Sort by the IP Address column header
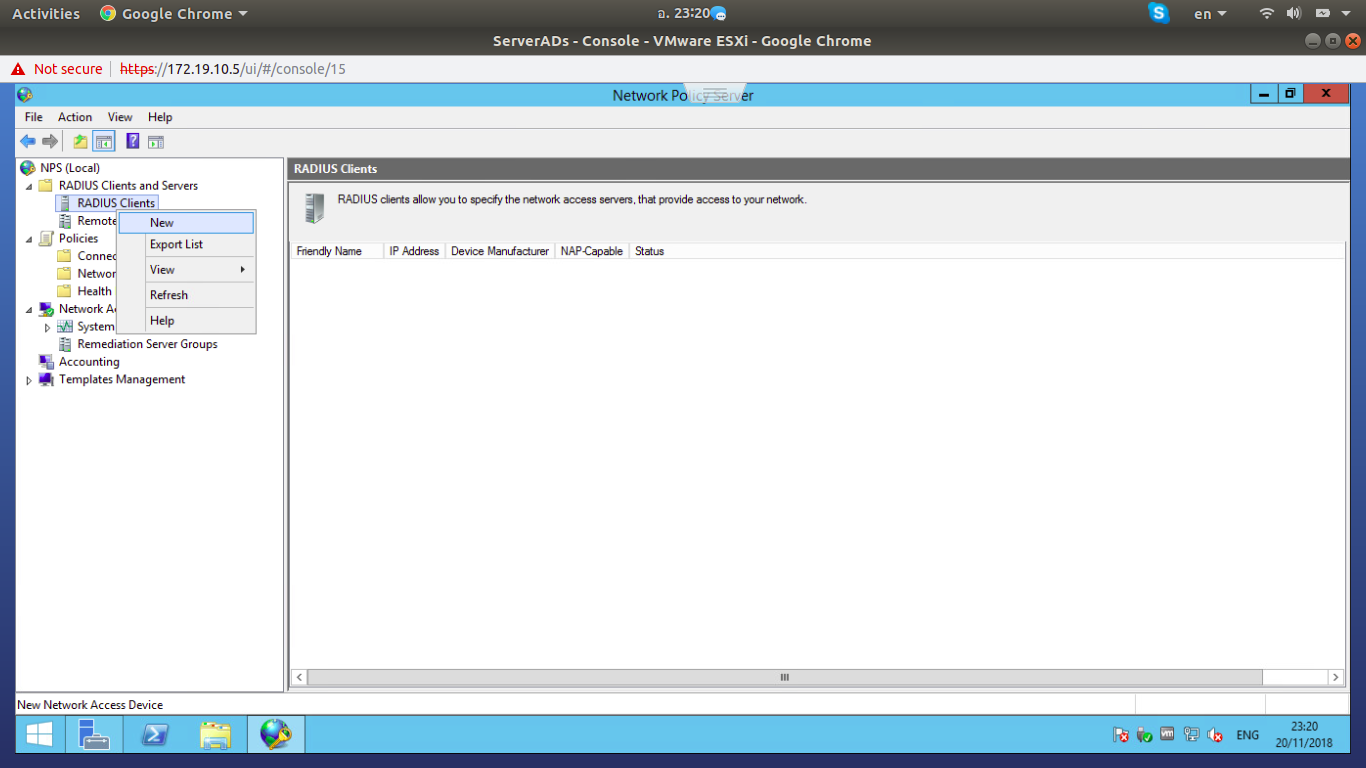The image size is (1366, 768). point(414,251)
